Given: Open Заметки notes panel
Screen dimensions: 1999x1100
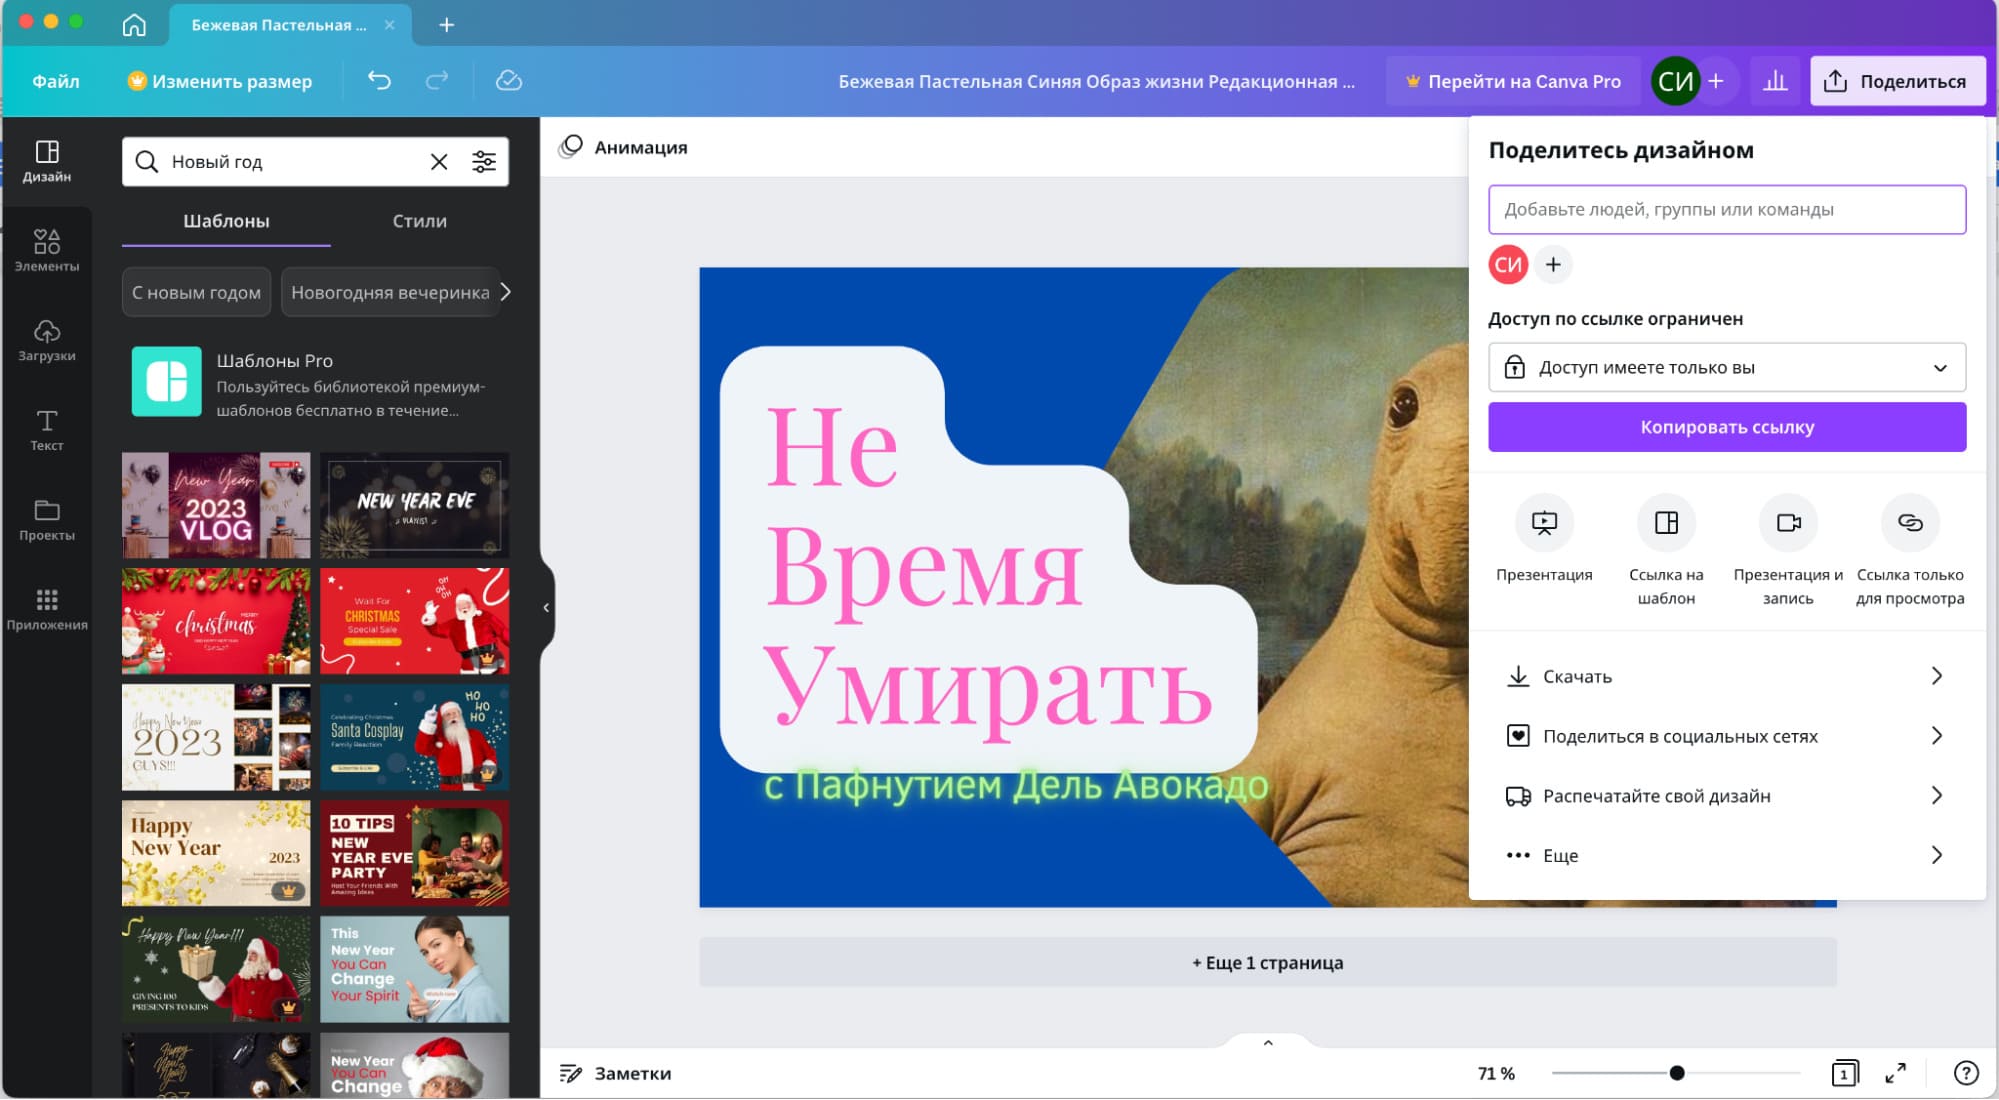Looking at the screenshot, I should tap(615, 1073).
